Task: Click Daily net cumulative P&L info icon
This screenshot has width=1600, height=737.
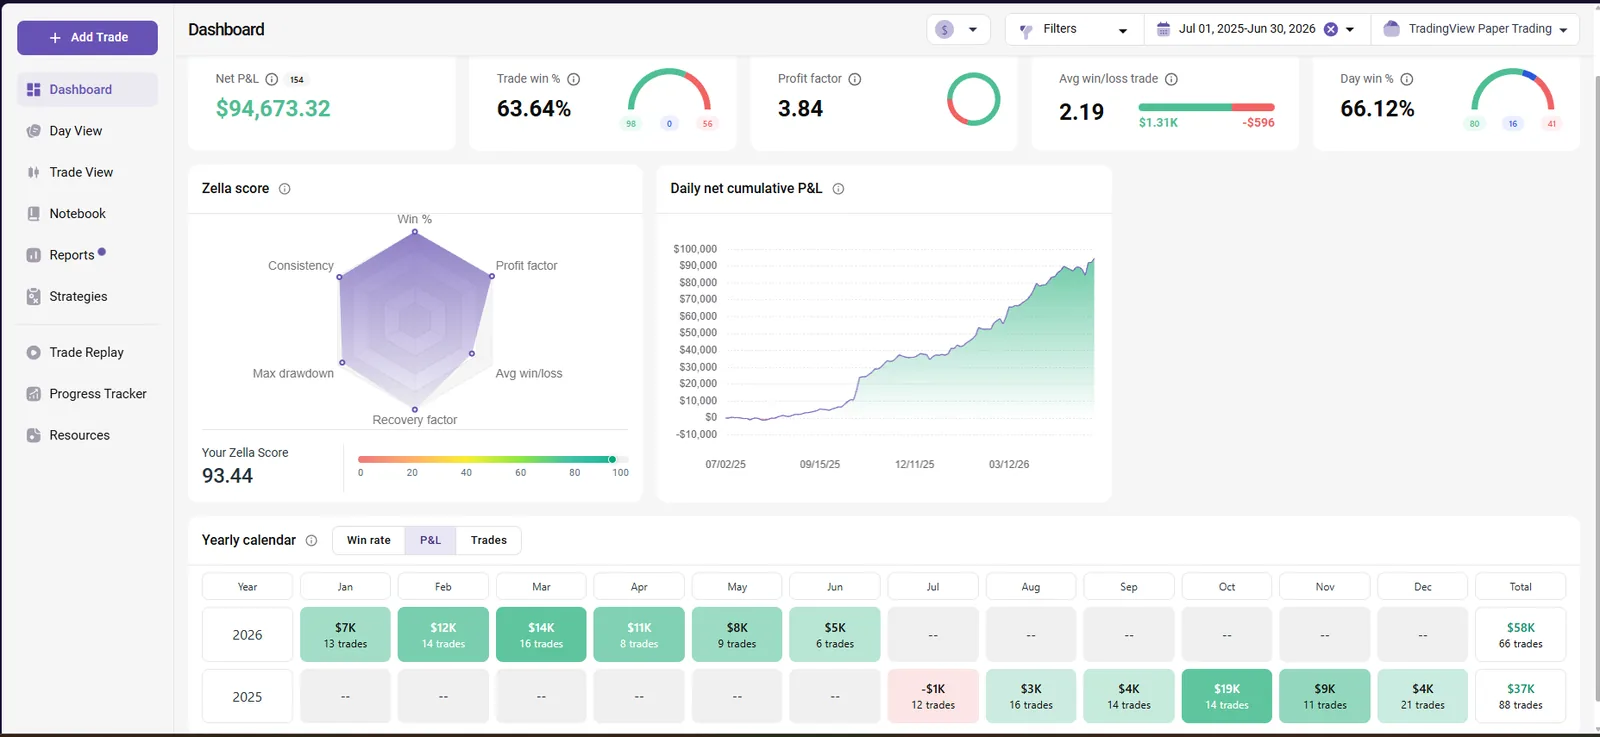Action: click(838, 189)
